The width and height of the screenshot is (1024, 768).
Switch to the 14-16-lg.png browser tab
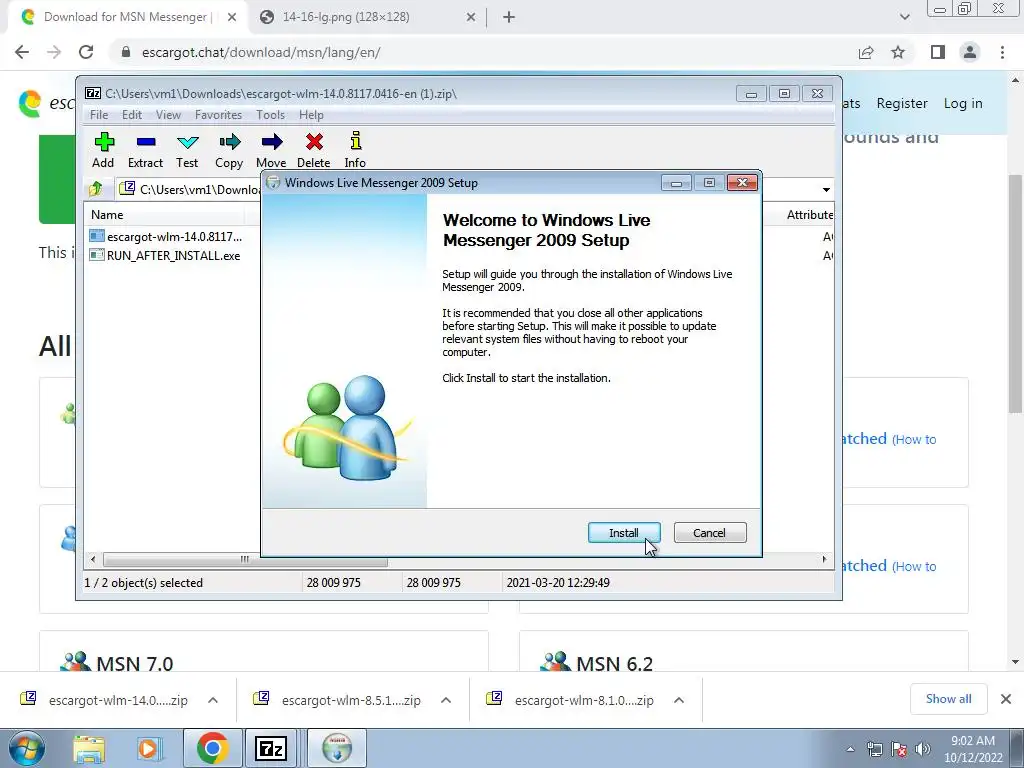click(x=346, y=17)
